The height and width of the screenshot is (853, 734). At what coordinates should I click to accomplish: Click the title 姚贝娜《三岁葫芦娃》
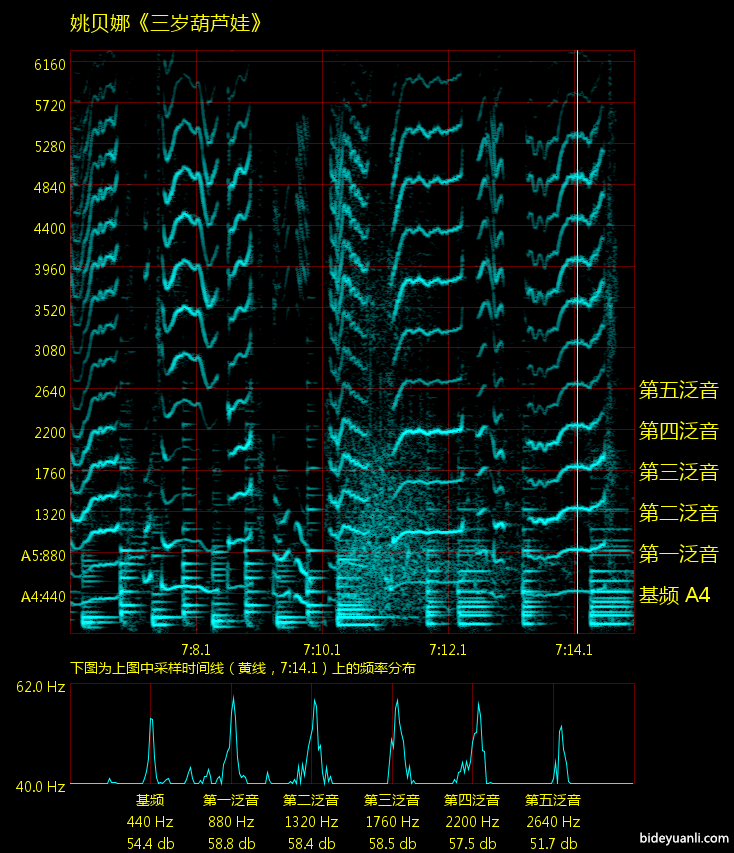tap(167, 23)
